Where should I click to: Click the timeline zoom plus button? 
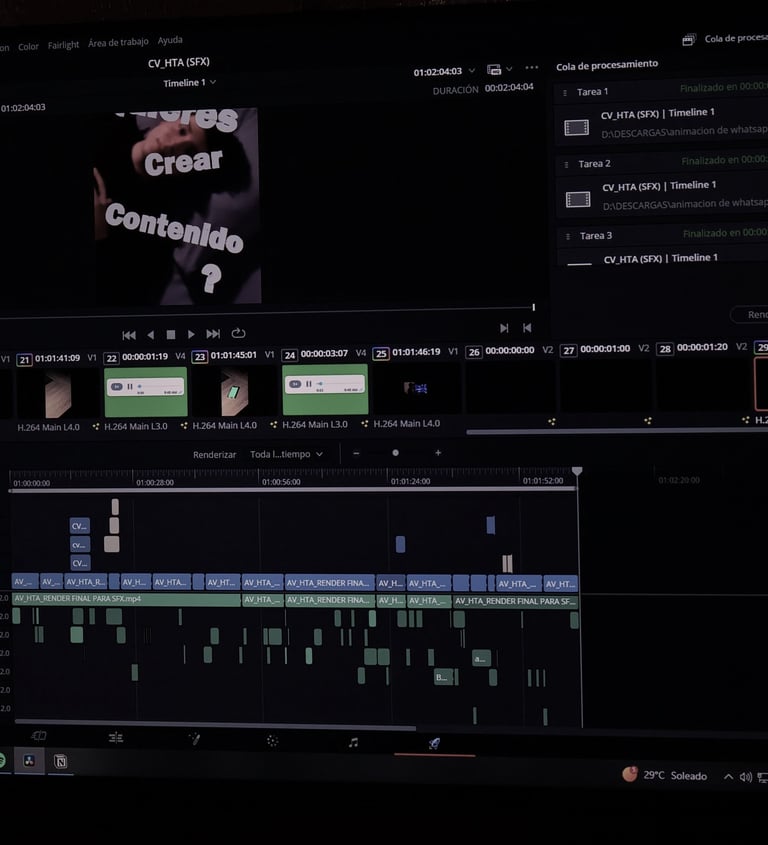click(x=438, y=453)
